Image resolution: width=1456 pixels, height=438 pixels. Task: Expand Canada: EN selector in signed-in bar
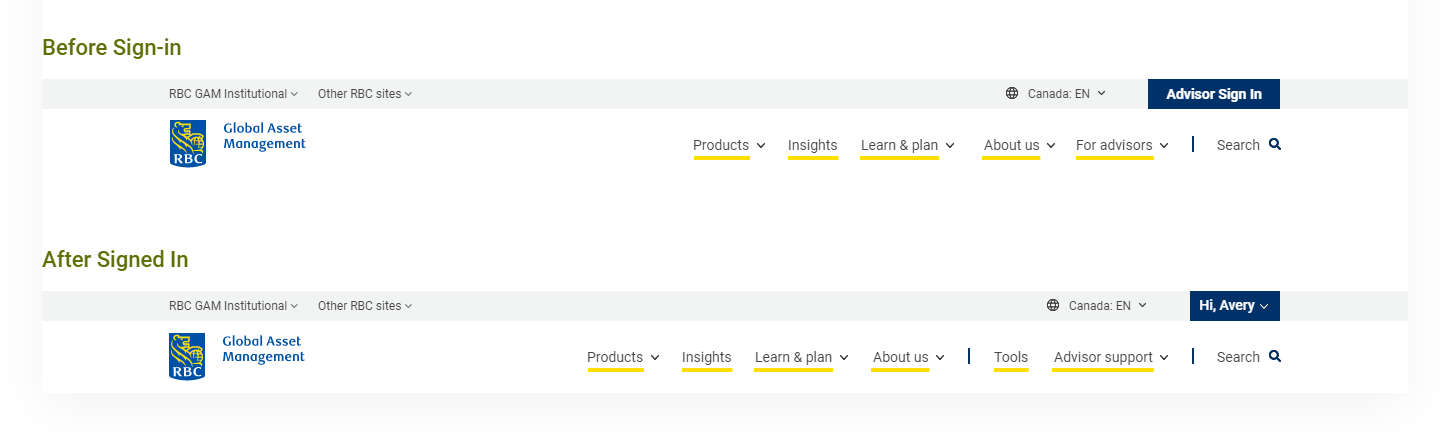click(x=1108, y=306)
